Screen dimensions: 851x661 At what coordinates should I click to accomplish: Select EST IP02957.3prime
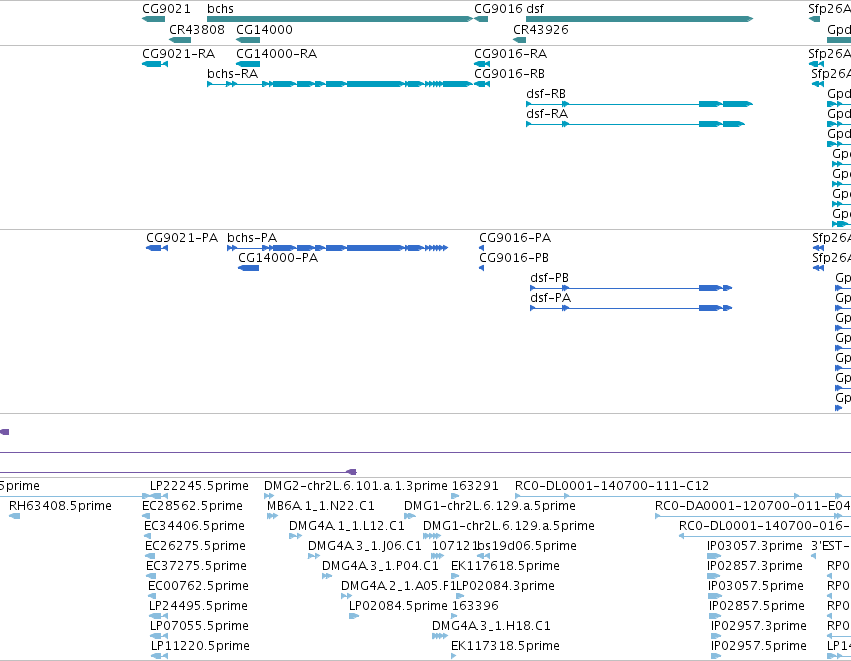point(716,635)
